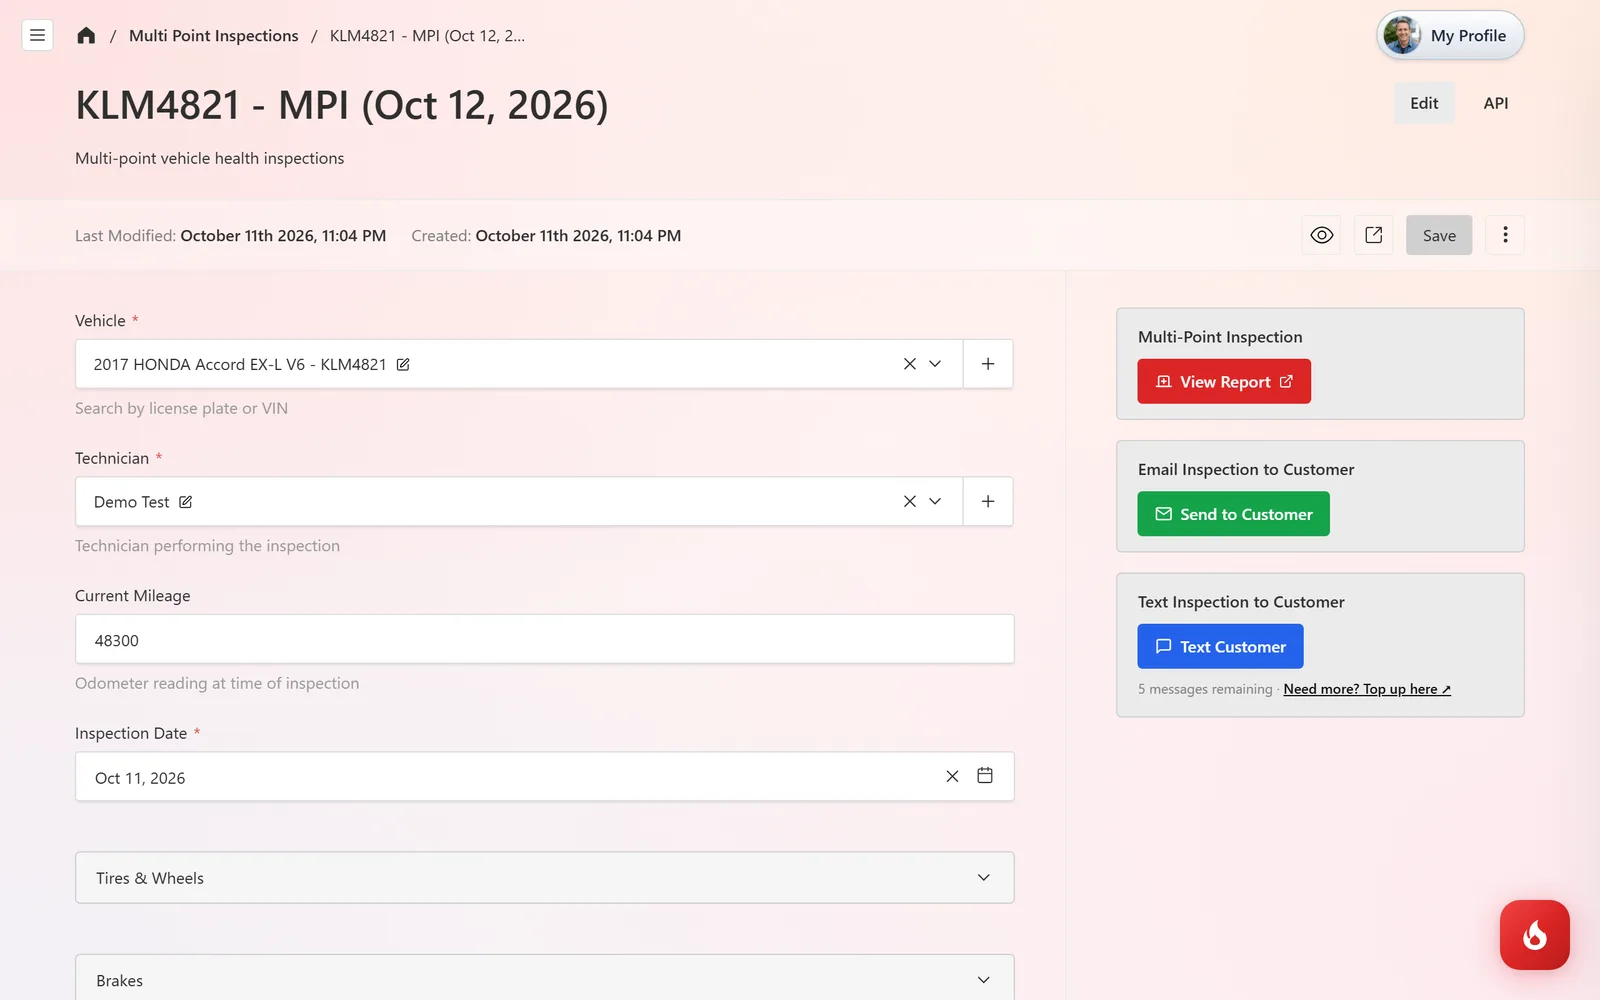
Task: Click the Text Customer button
Action: [x=1220, y=646]
